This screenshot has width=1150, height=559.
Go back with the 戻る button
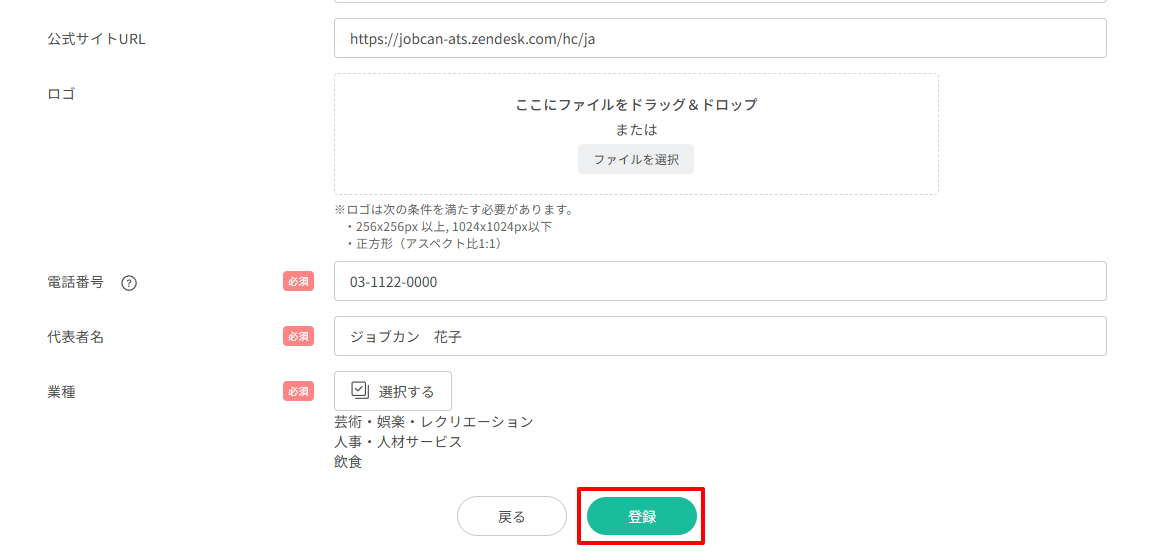pyautogui.click(x=511, y=517)
